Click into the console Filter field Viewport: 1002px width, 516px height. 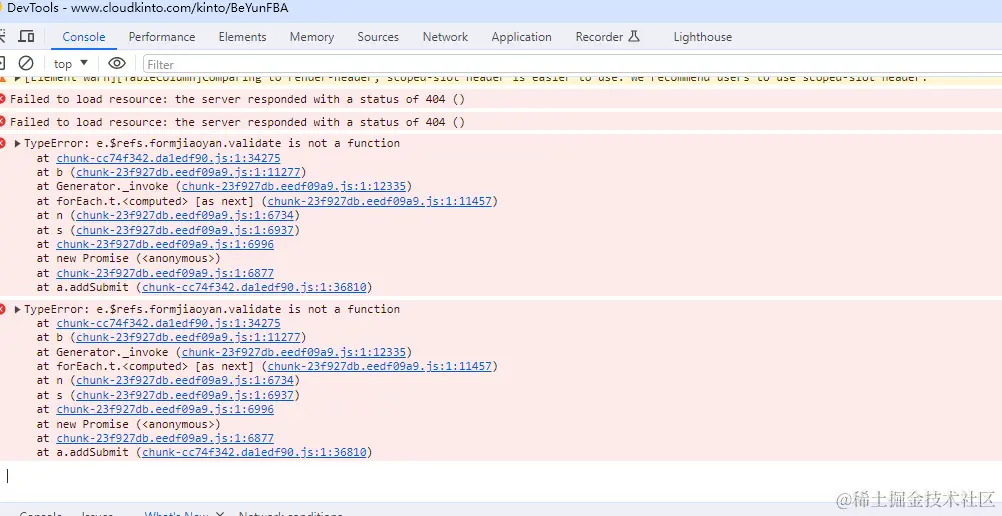(572, 64)
